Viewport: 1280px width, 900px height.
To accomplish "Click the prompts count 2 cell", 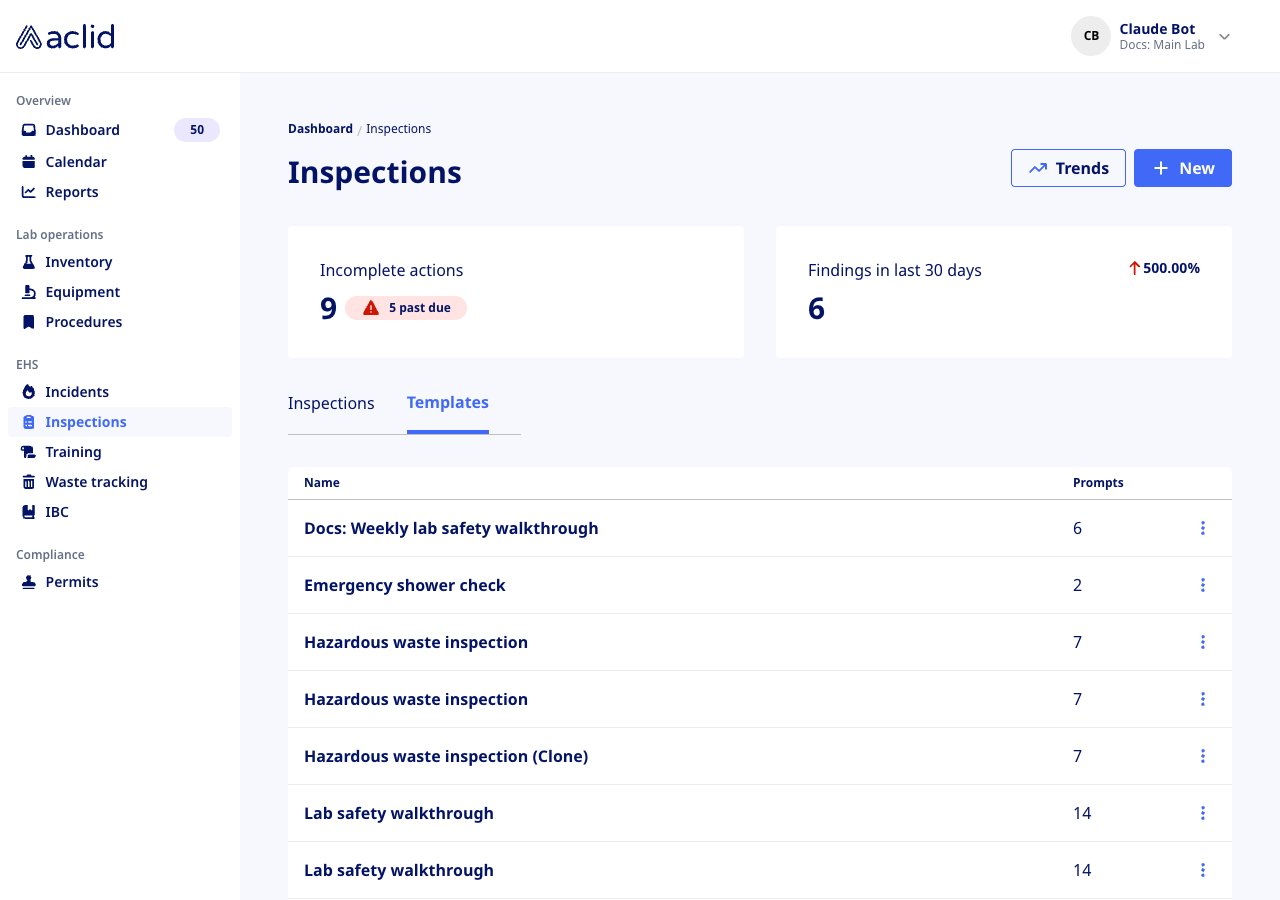I will click(x=1077, y=585).
